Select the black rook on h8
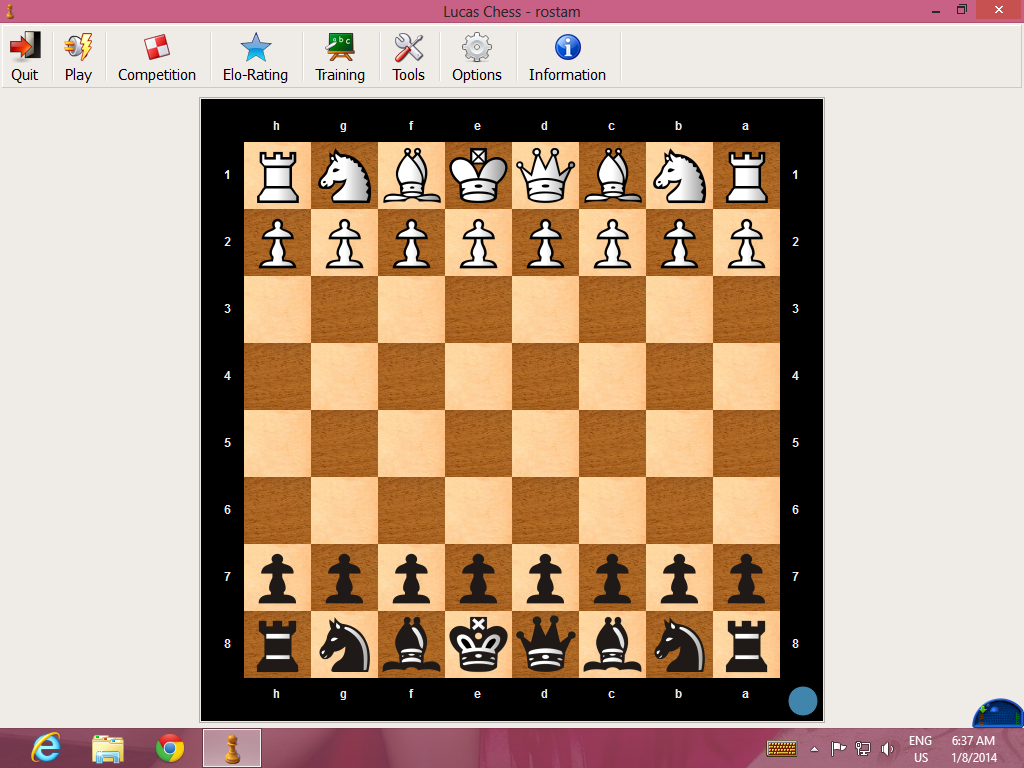The image size is (1024, 768). [278, 645]
